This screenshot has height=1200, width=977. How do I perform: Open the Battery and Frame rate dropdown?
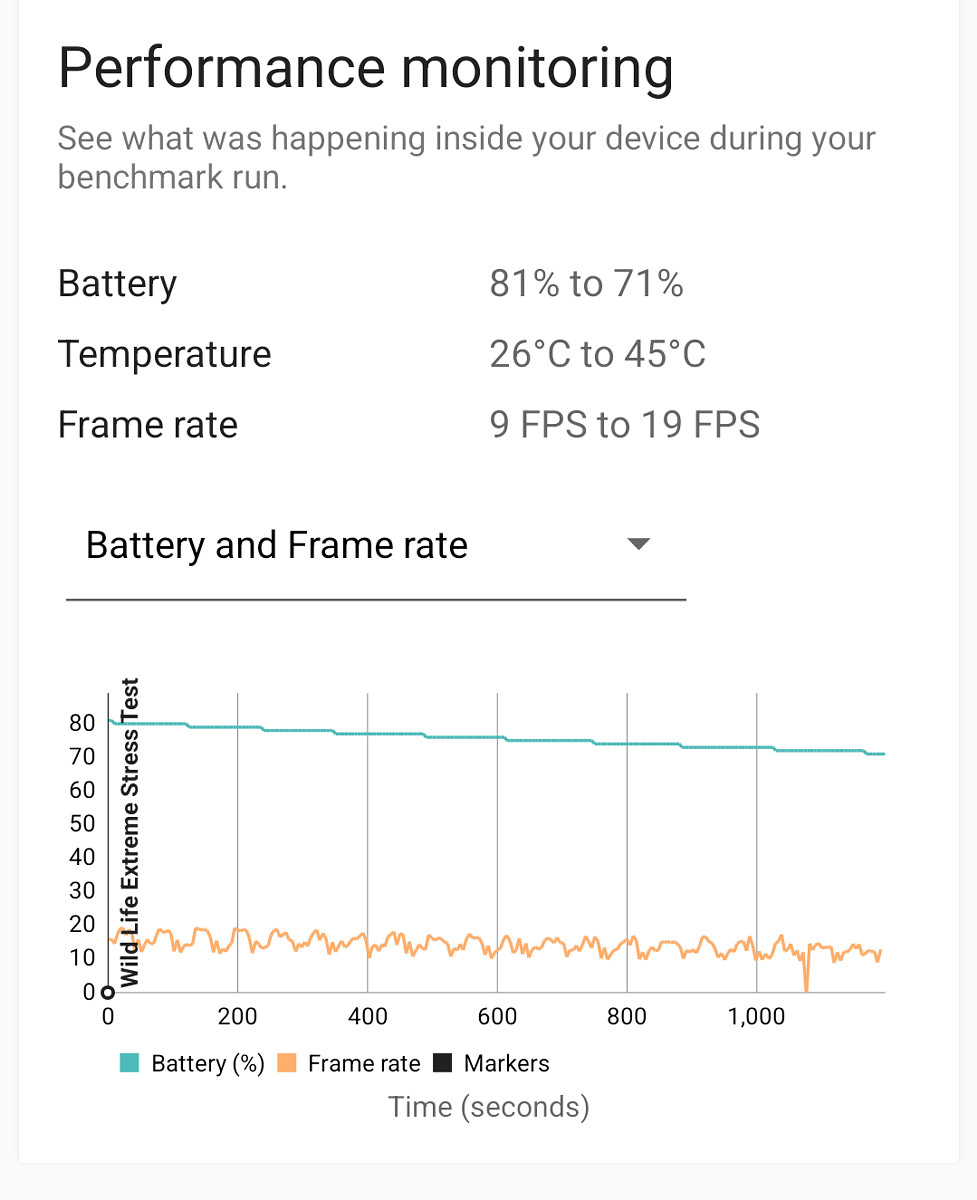pyautogui.click(x=277, y=546)
